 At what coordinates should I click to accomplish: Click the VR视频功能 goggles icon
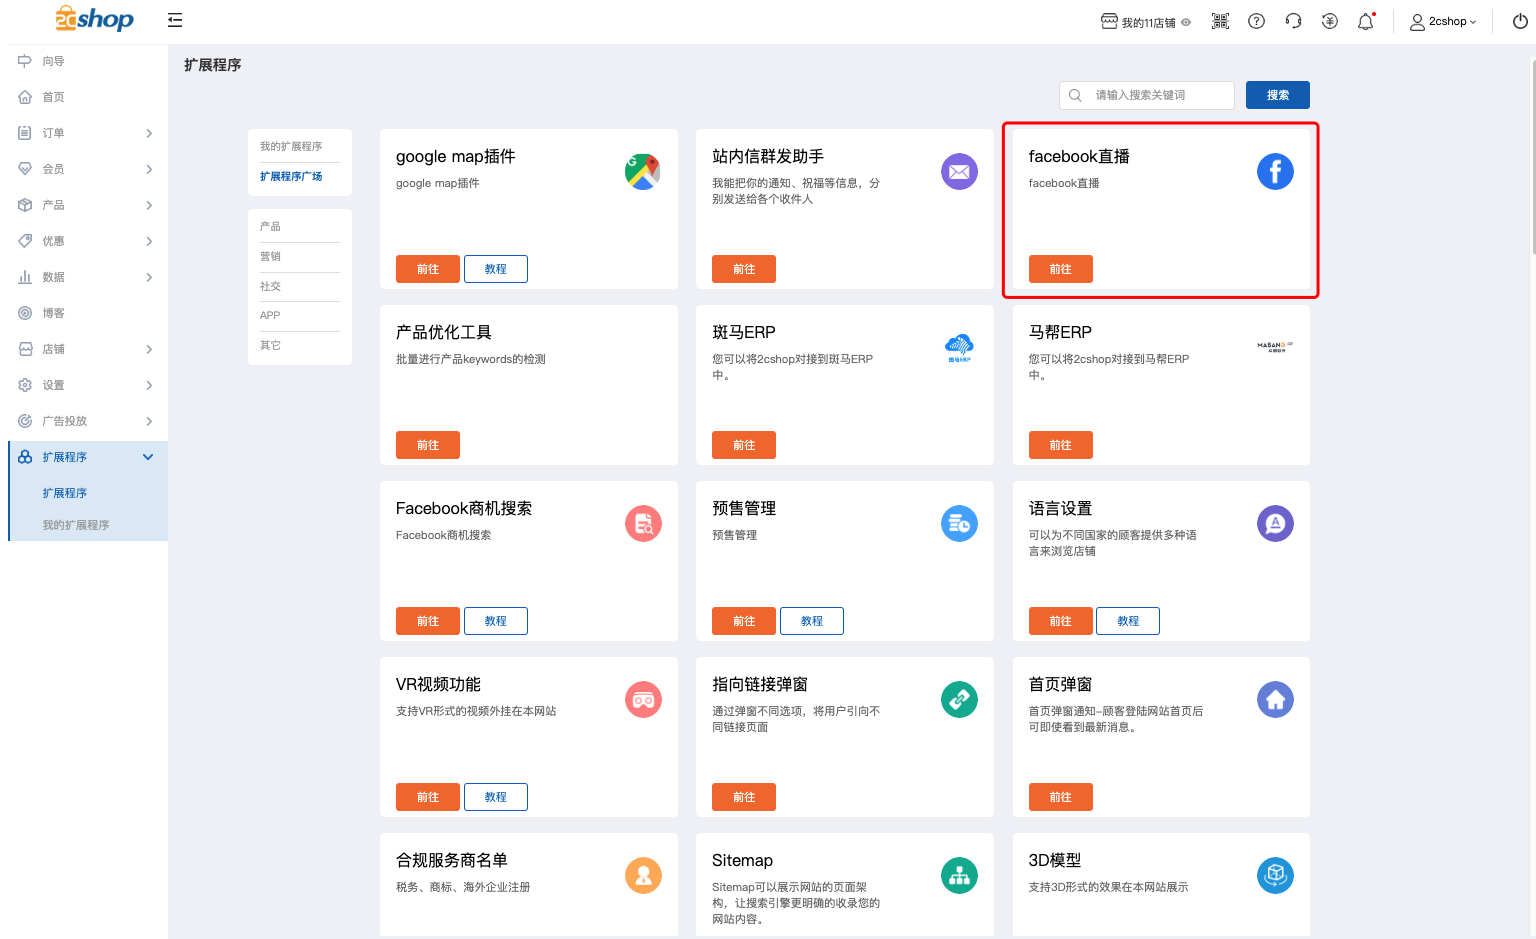pos(643,700)
